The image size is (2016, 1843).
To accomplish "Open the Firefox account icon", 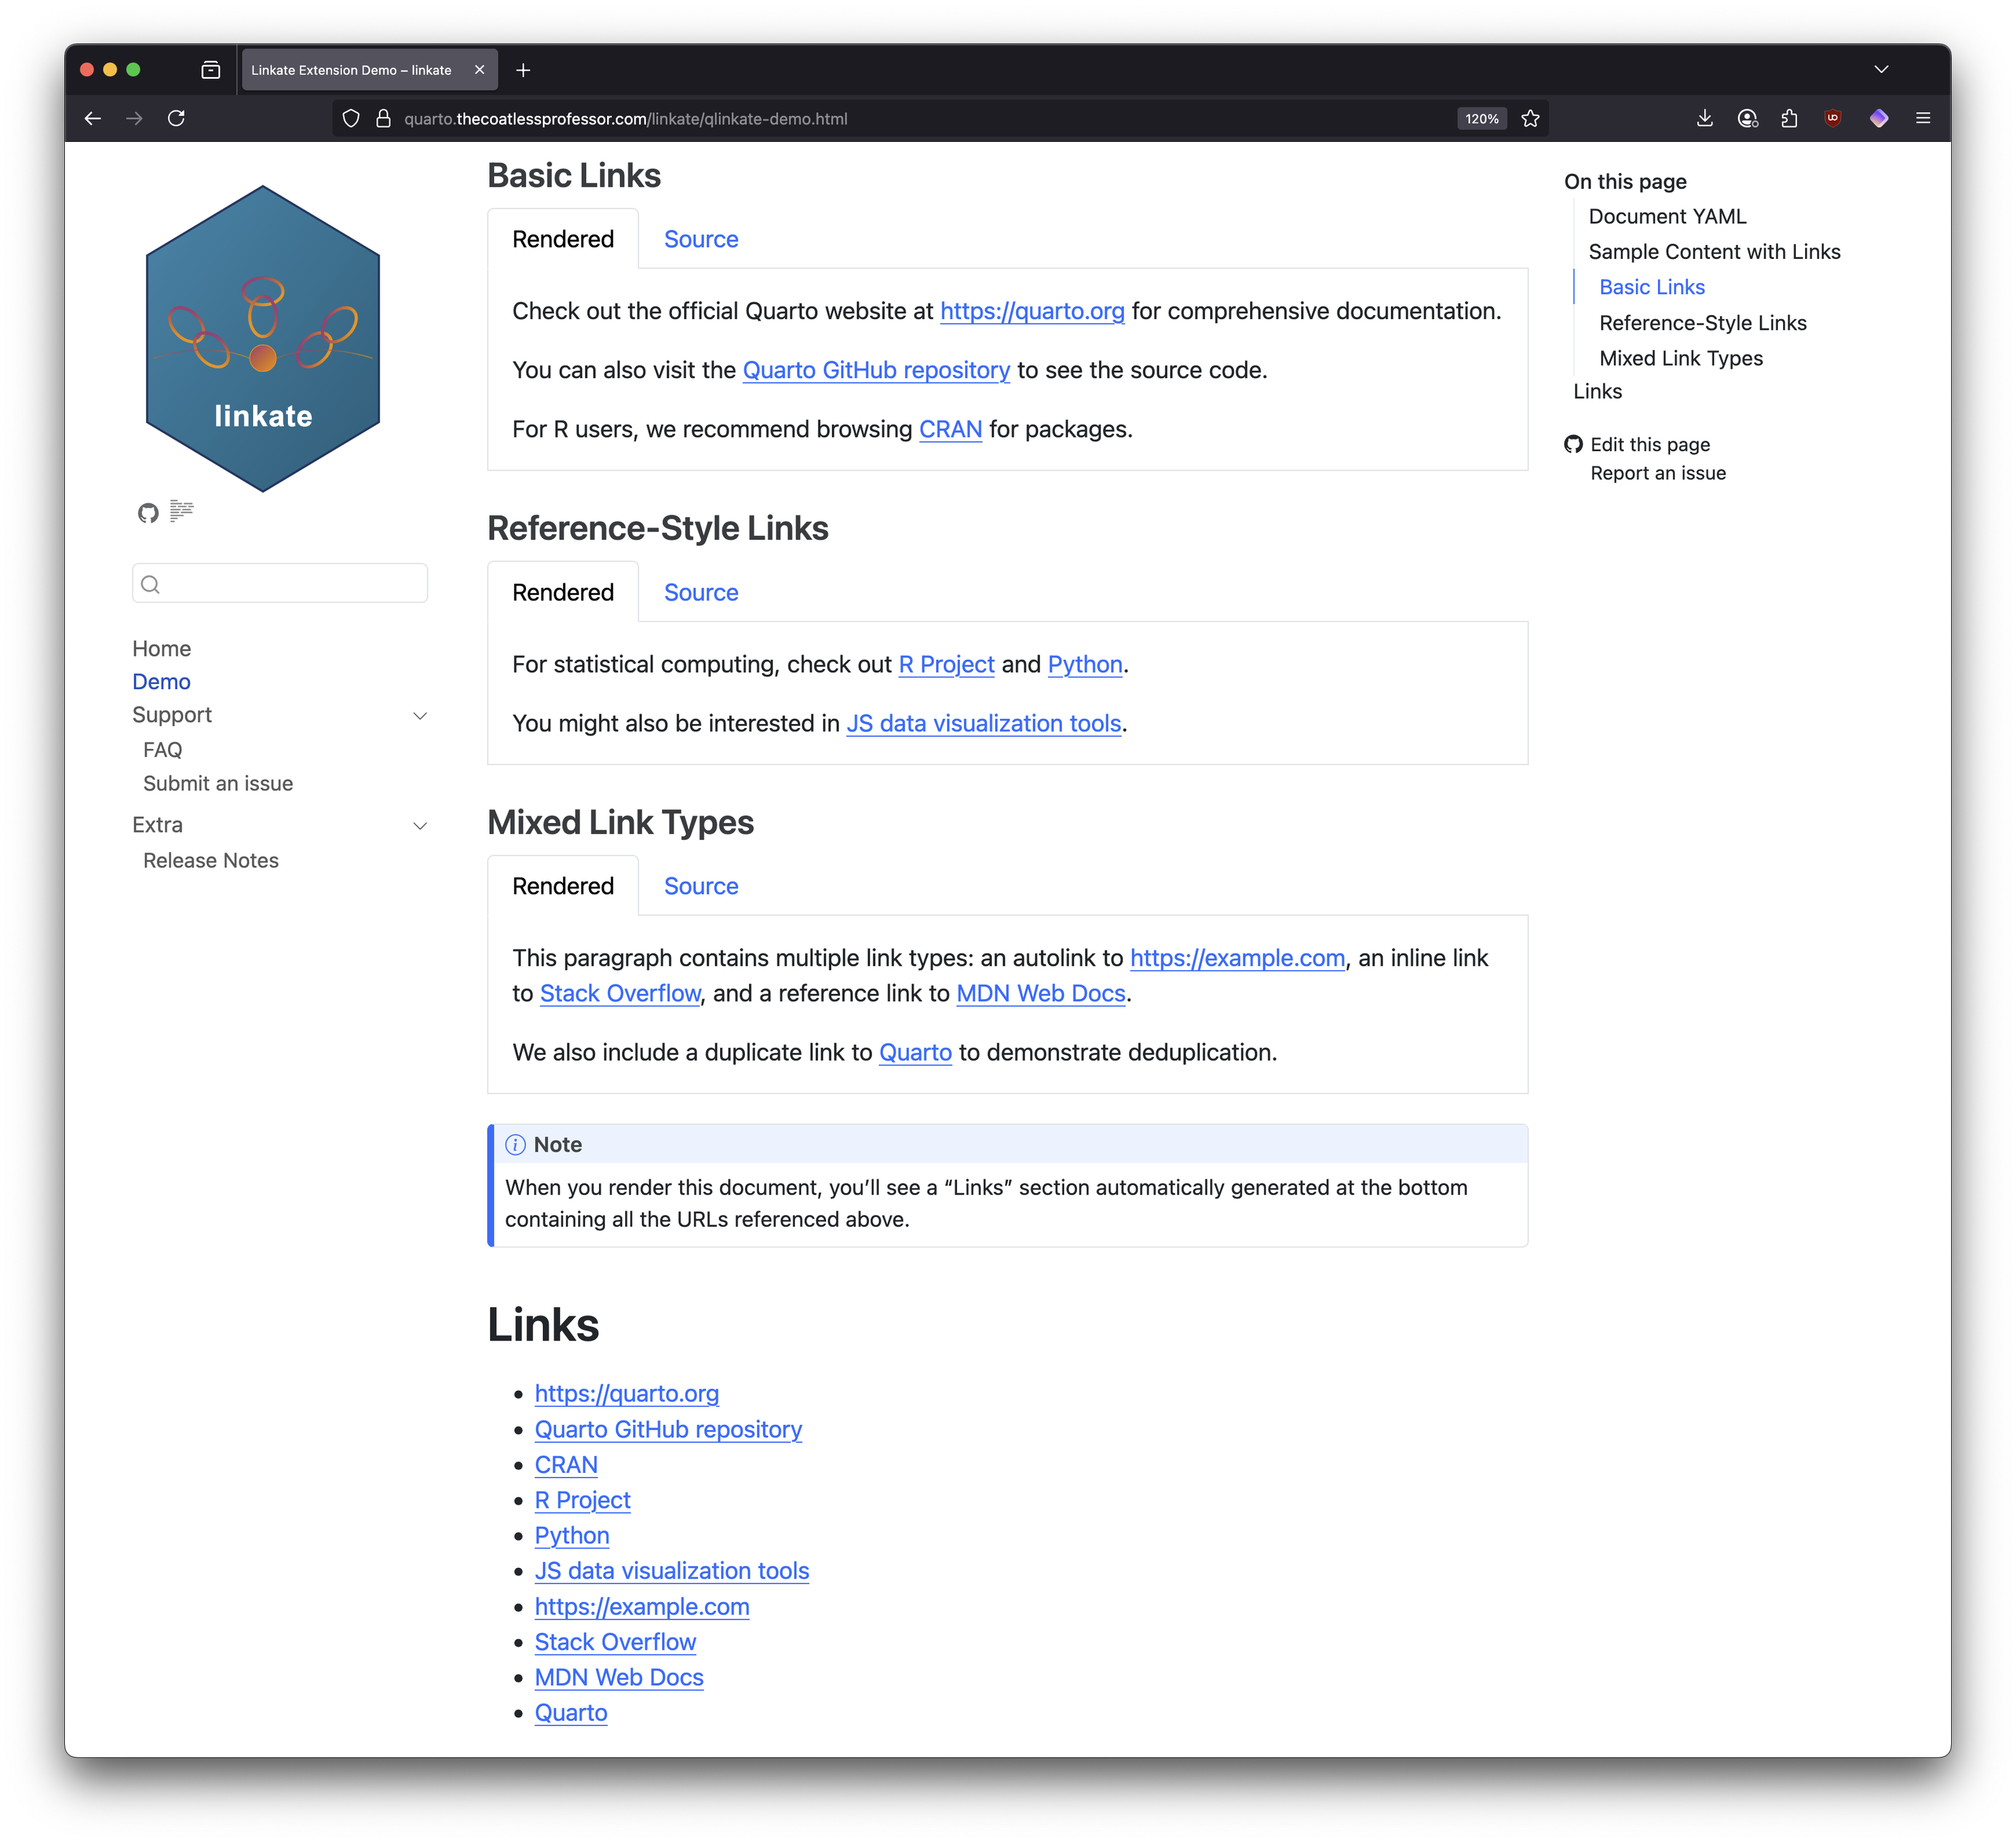I will coord(1747,118).
